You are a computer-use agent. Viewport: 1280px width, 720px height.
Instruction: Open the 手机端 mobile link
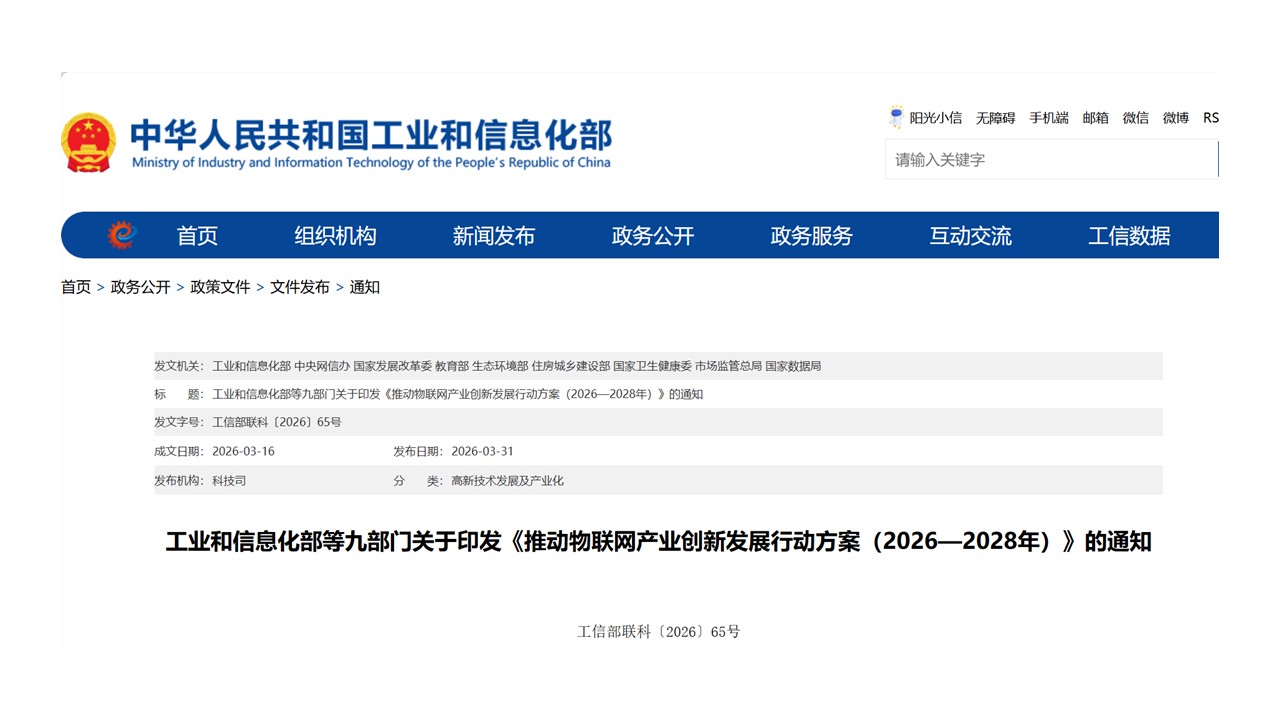click(x=1049, y=118)
